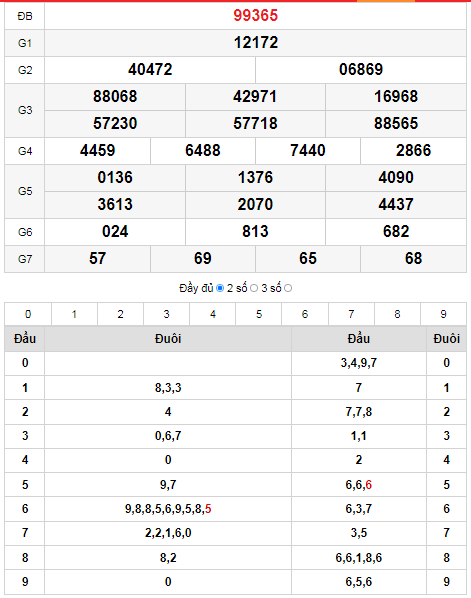Select digit filter 8 tab

click(x=397, y=314)
